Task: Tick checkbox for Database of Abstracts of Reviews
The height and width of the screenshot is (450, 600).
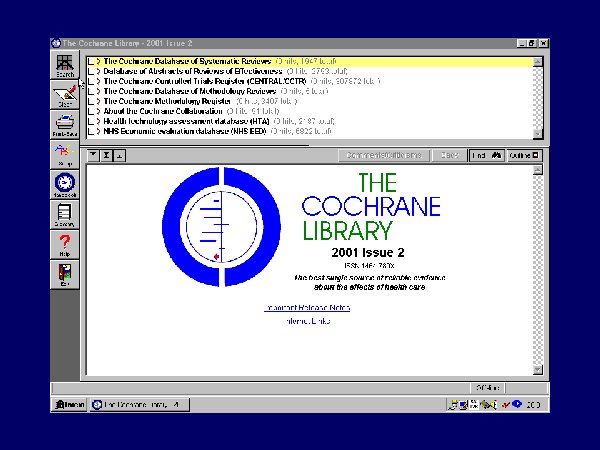Action: [91, 71]
